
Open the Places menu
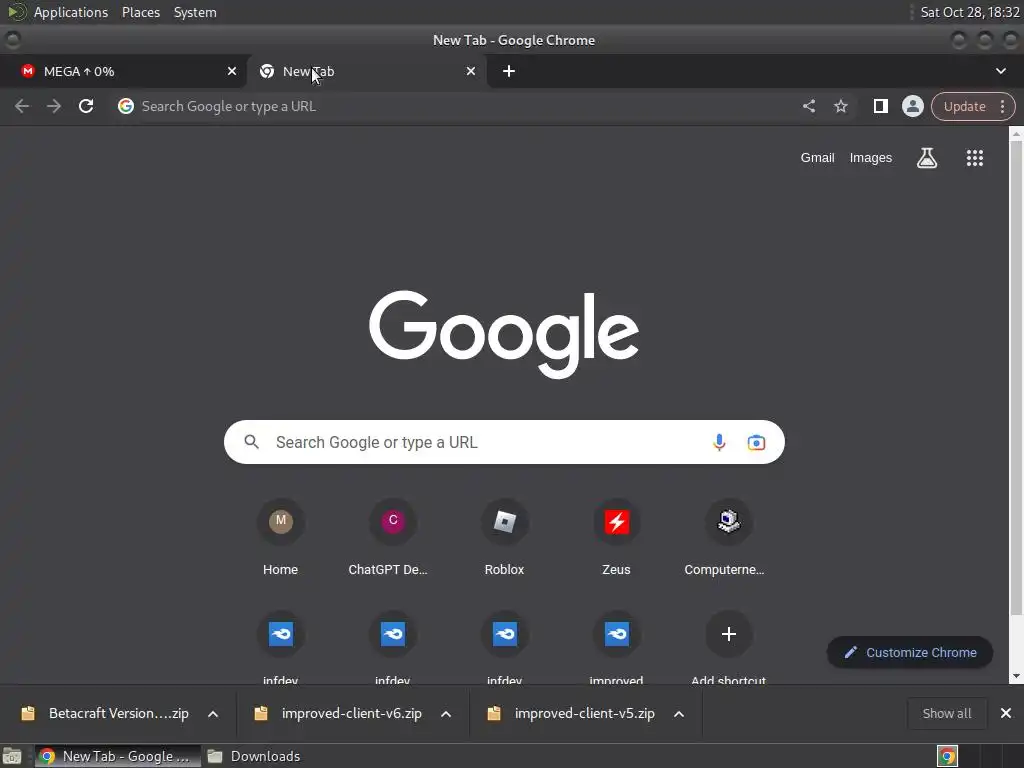point(141,12)
